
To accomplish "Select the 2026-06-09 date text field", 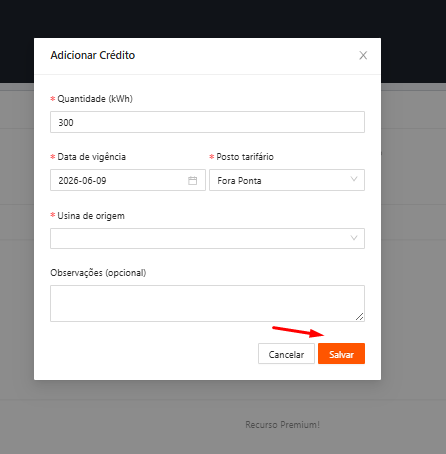I will click(128, 180).
